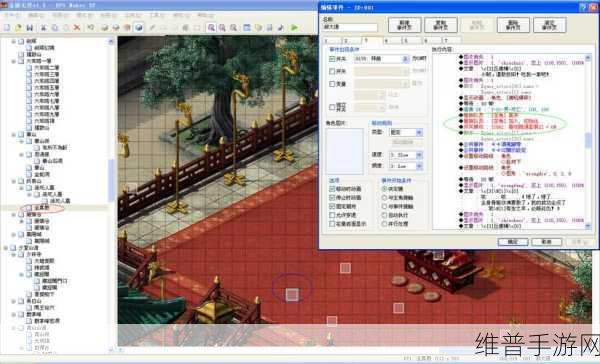Click the New Event Page button
The width and height of the screenshot is (600, 364).
(404, 25)
